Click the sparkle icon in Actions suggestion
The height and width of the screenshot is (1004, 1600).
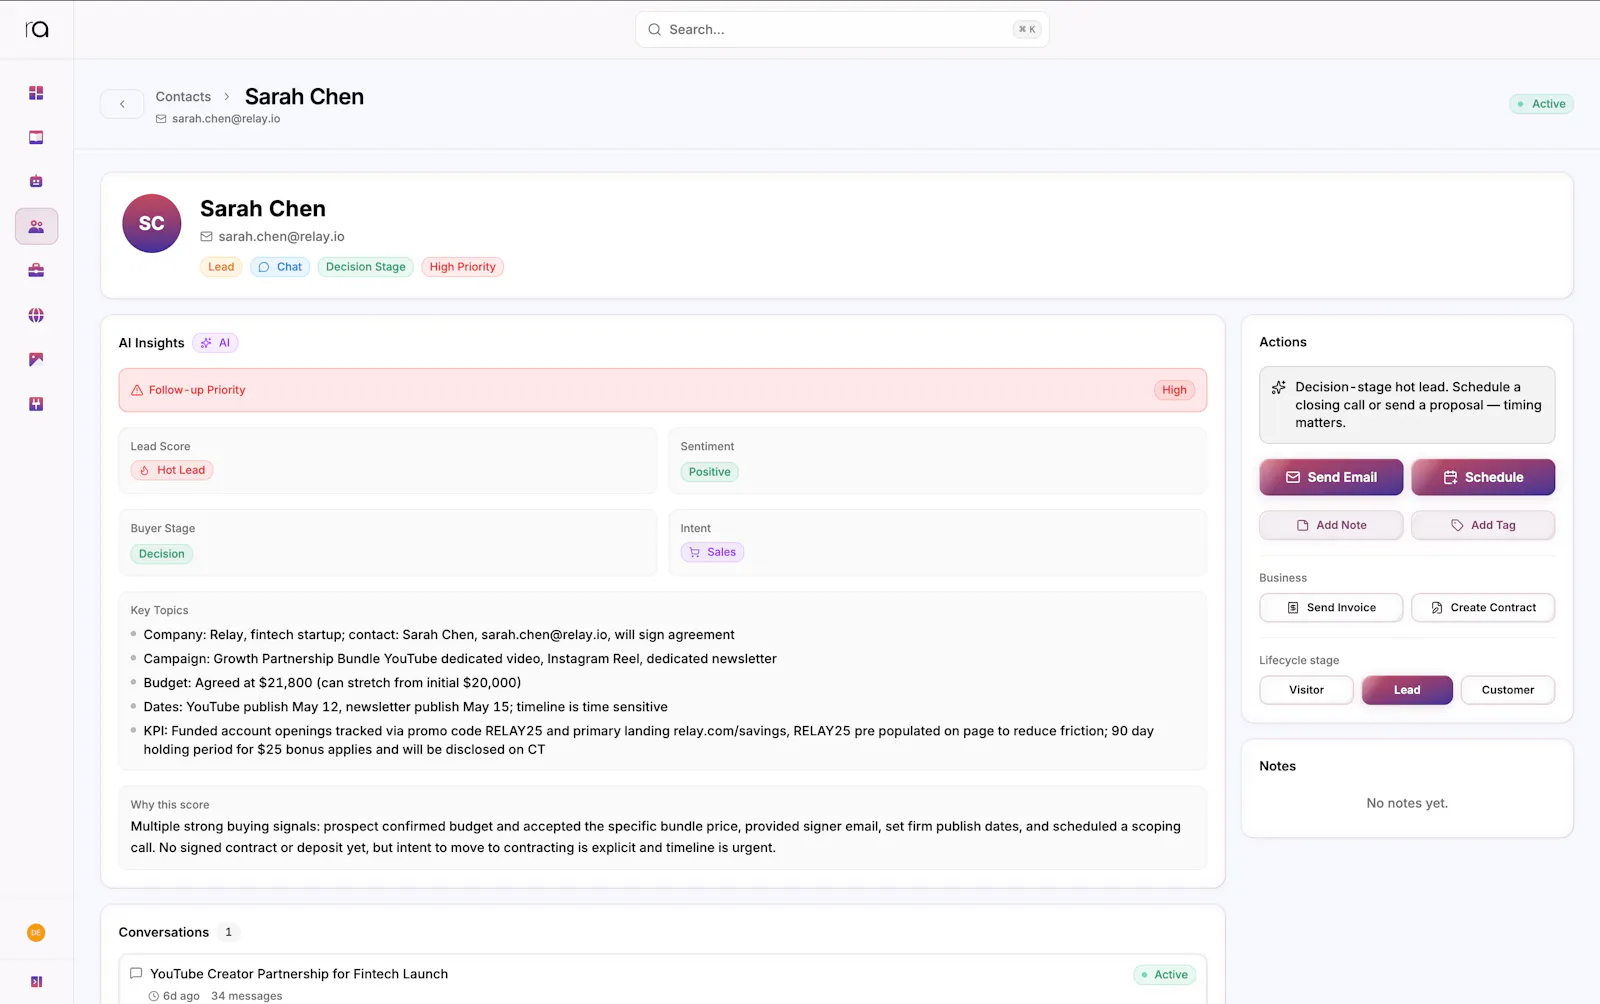click(x=1278, y=387)
